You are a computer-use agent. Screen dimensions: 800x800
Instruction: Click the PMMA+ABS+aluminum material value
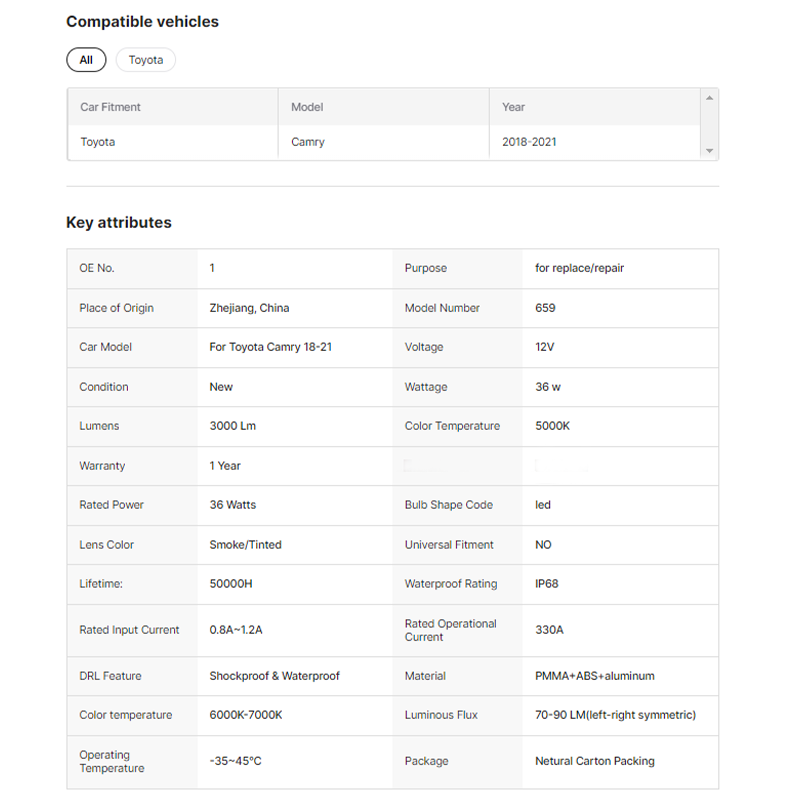tap(595, 676)
